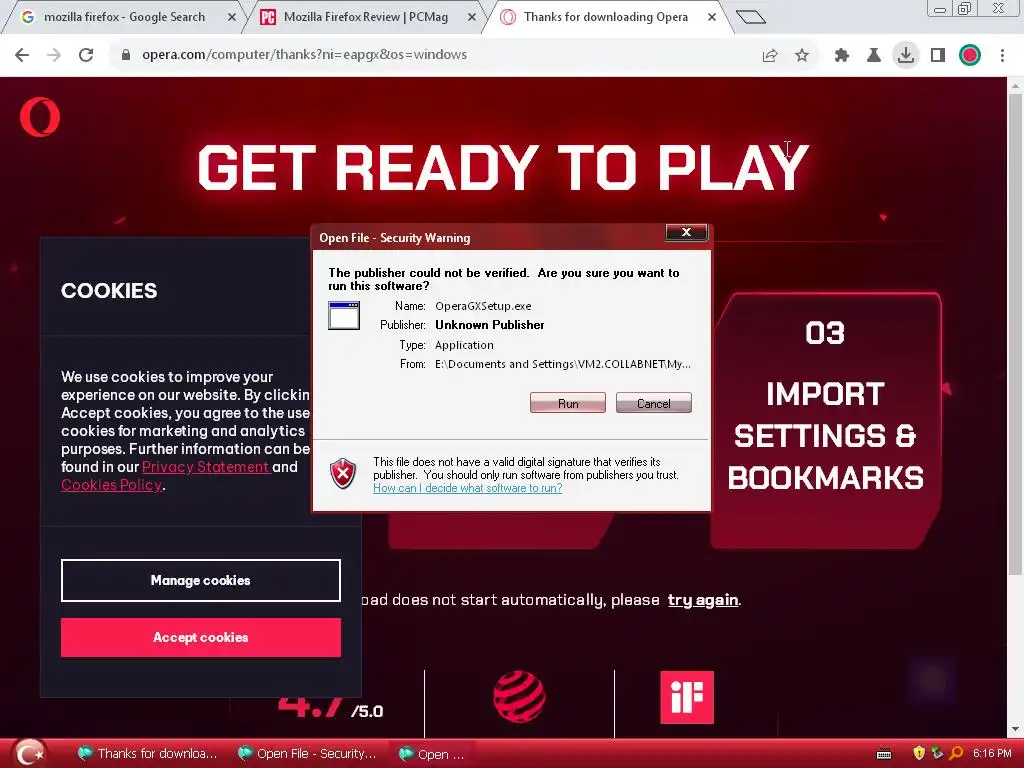Viewport: 1024px width, 768px height.
Task: Accept cookies on Opera site
Action: 200,637
